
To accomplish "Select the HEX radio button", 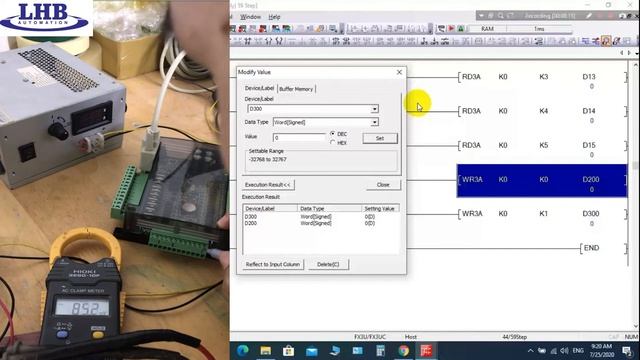I will pos(333,142).
